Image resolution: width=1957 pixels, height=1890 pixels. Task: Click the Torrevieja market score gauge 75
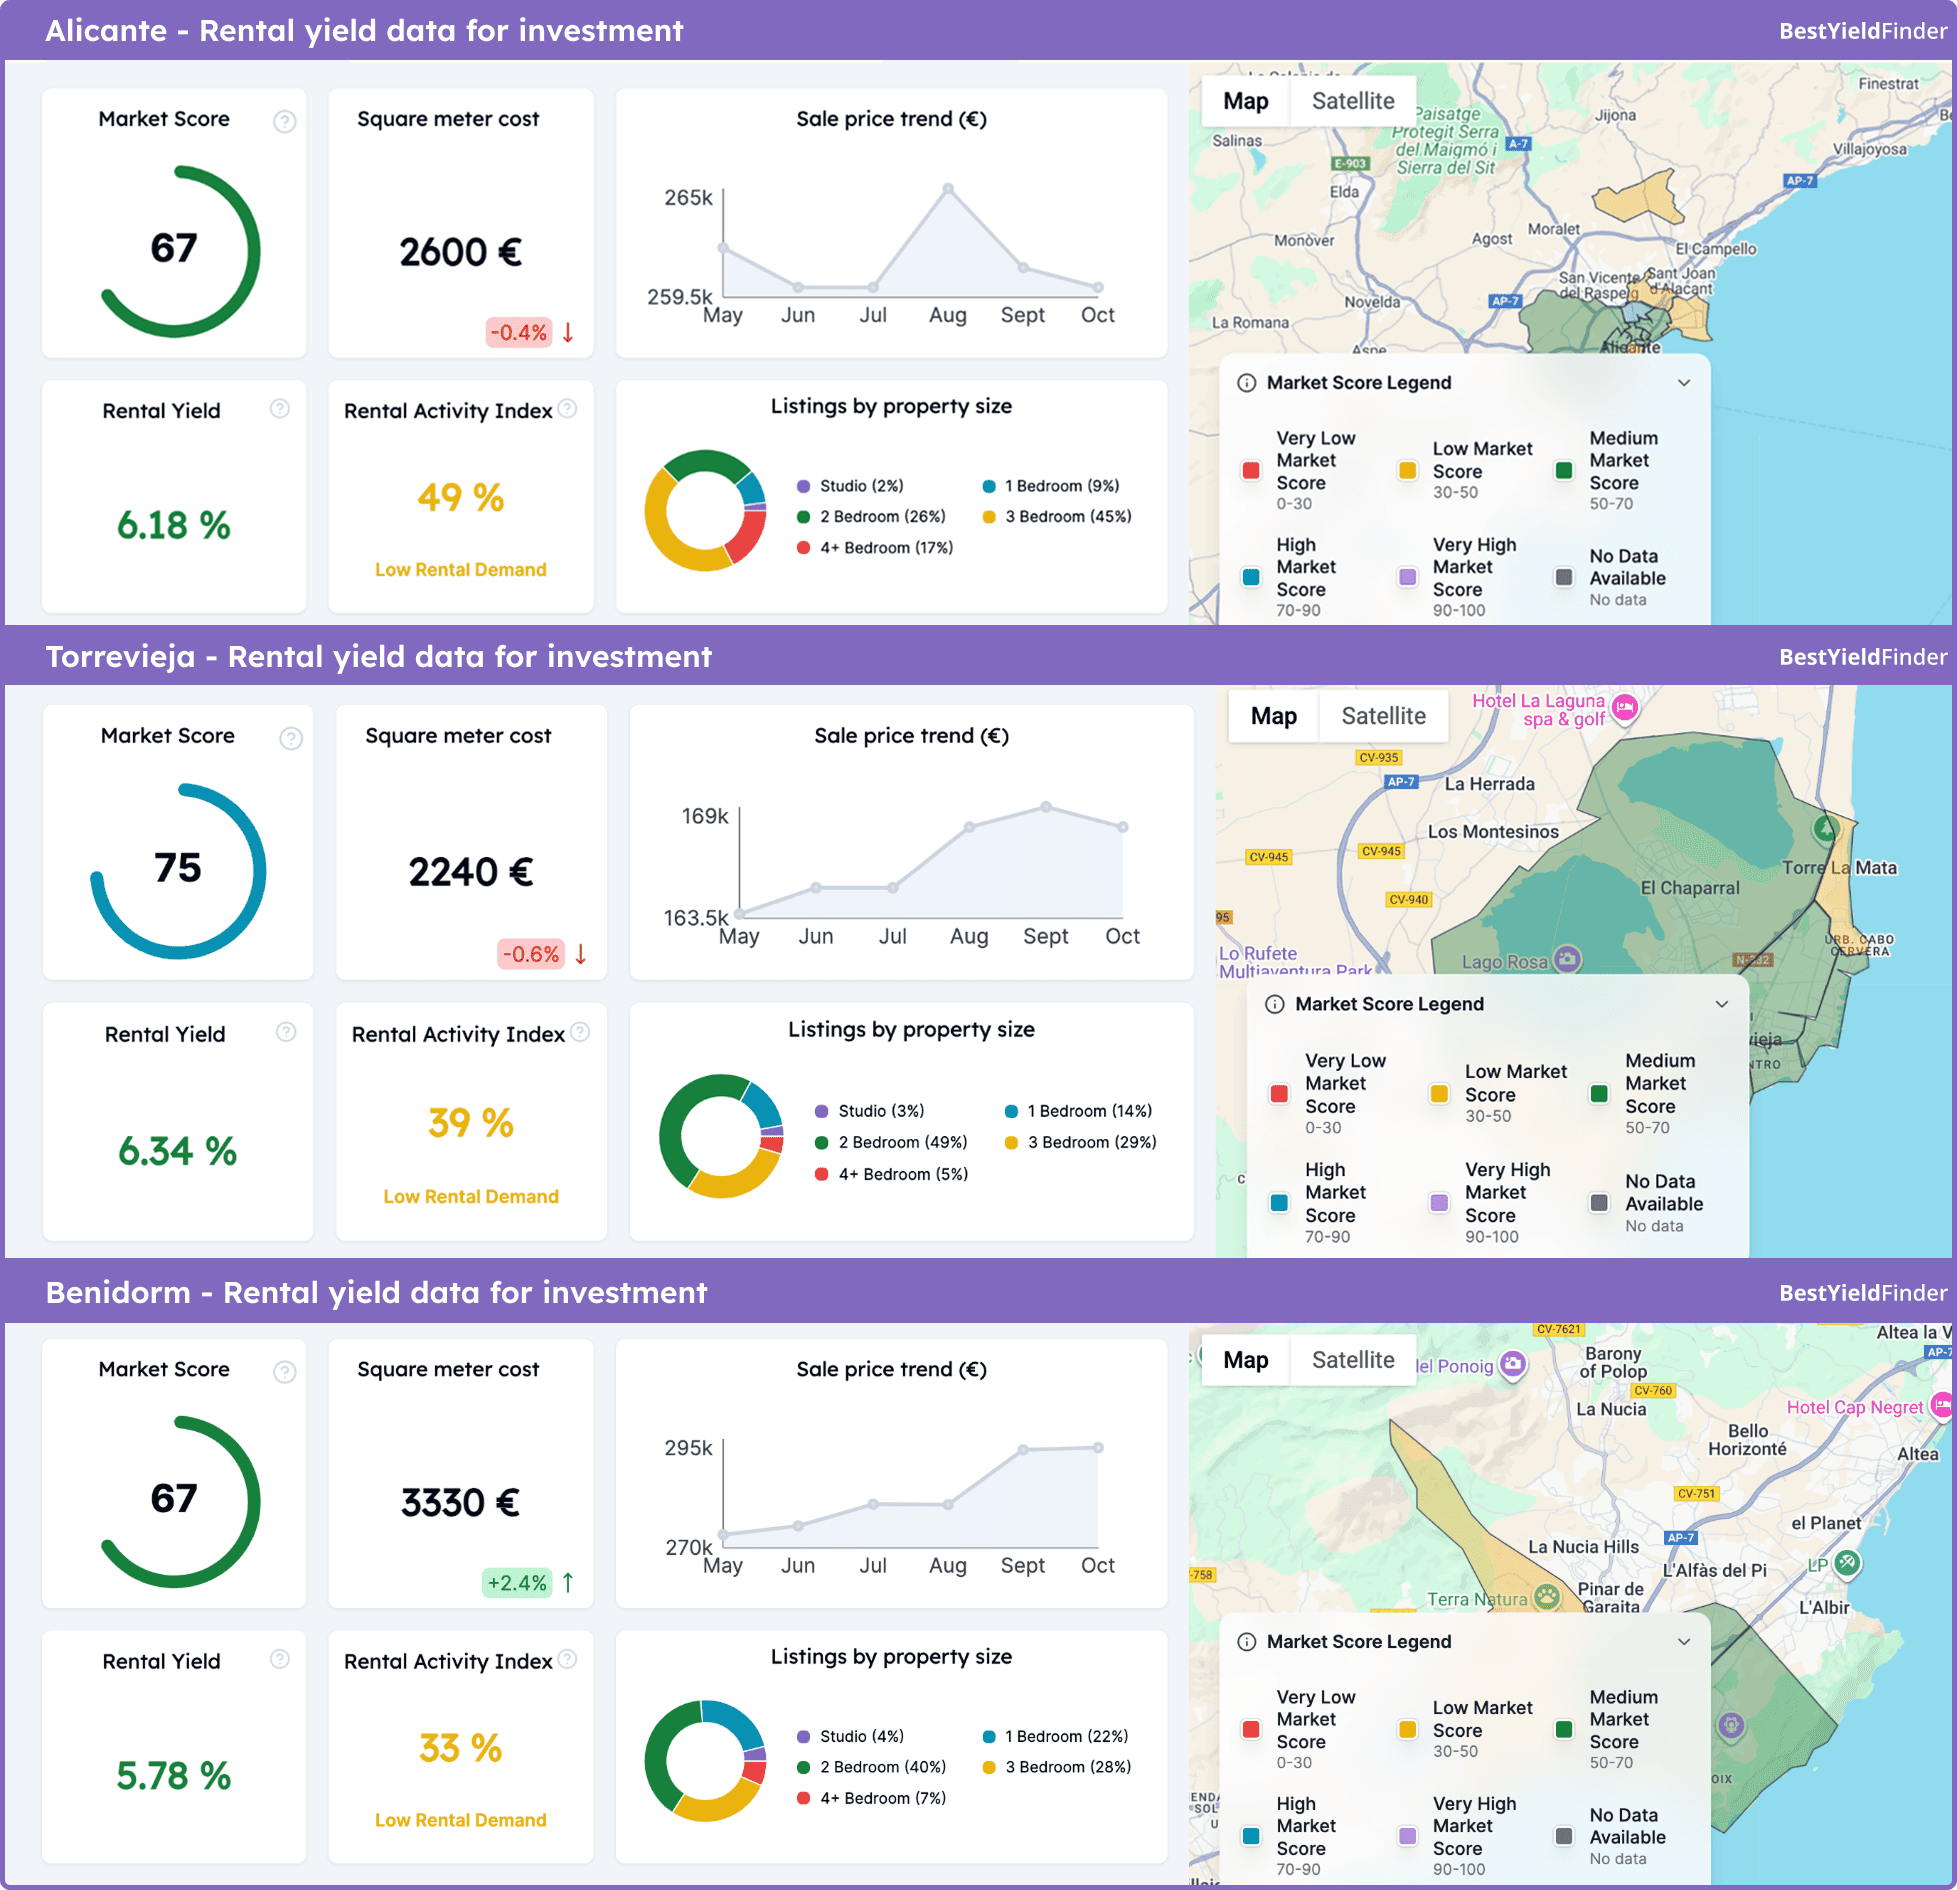pyautogui.click(x=178, y=870)
